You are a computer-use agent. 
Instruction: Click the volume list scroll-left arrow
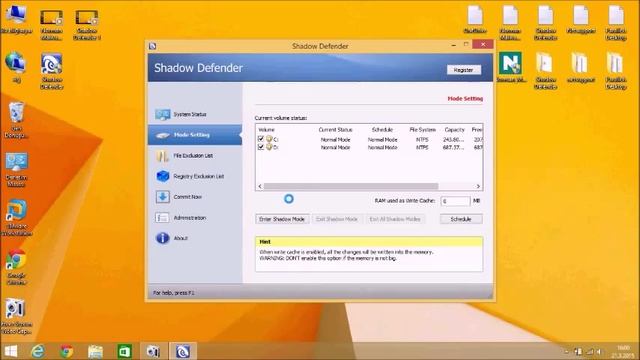pos(260,186)
